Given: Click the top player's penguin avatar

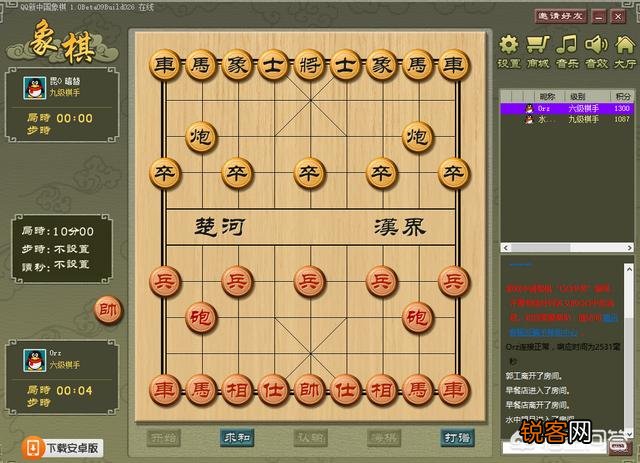Looking at the screenshot, I should pyautogui.click(x=35, y=88).
